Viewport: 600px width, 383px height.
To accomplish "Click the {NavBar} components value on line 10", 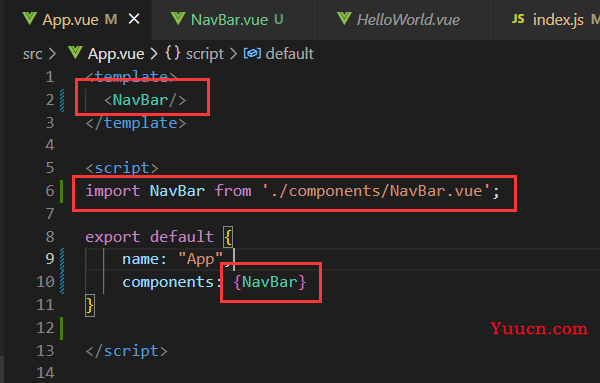I will tap(270, 282).
